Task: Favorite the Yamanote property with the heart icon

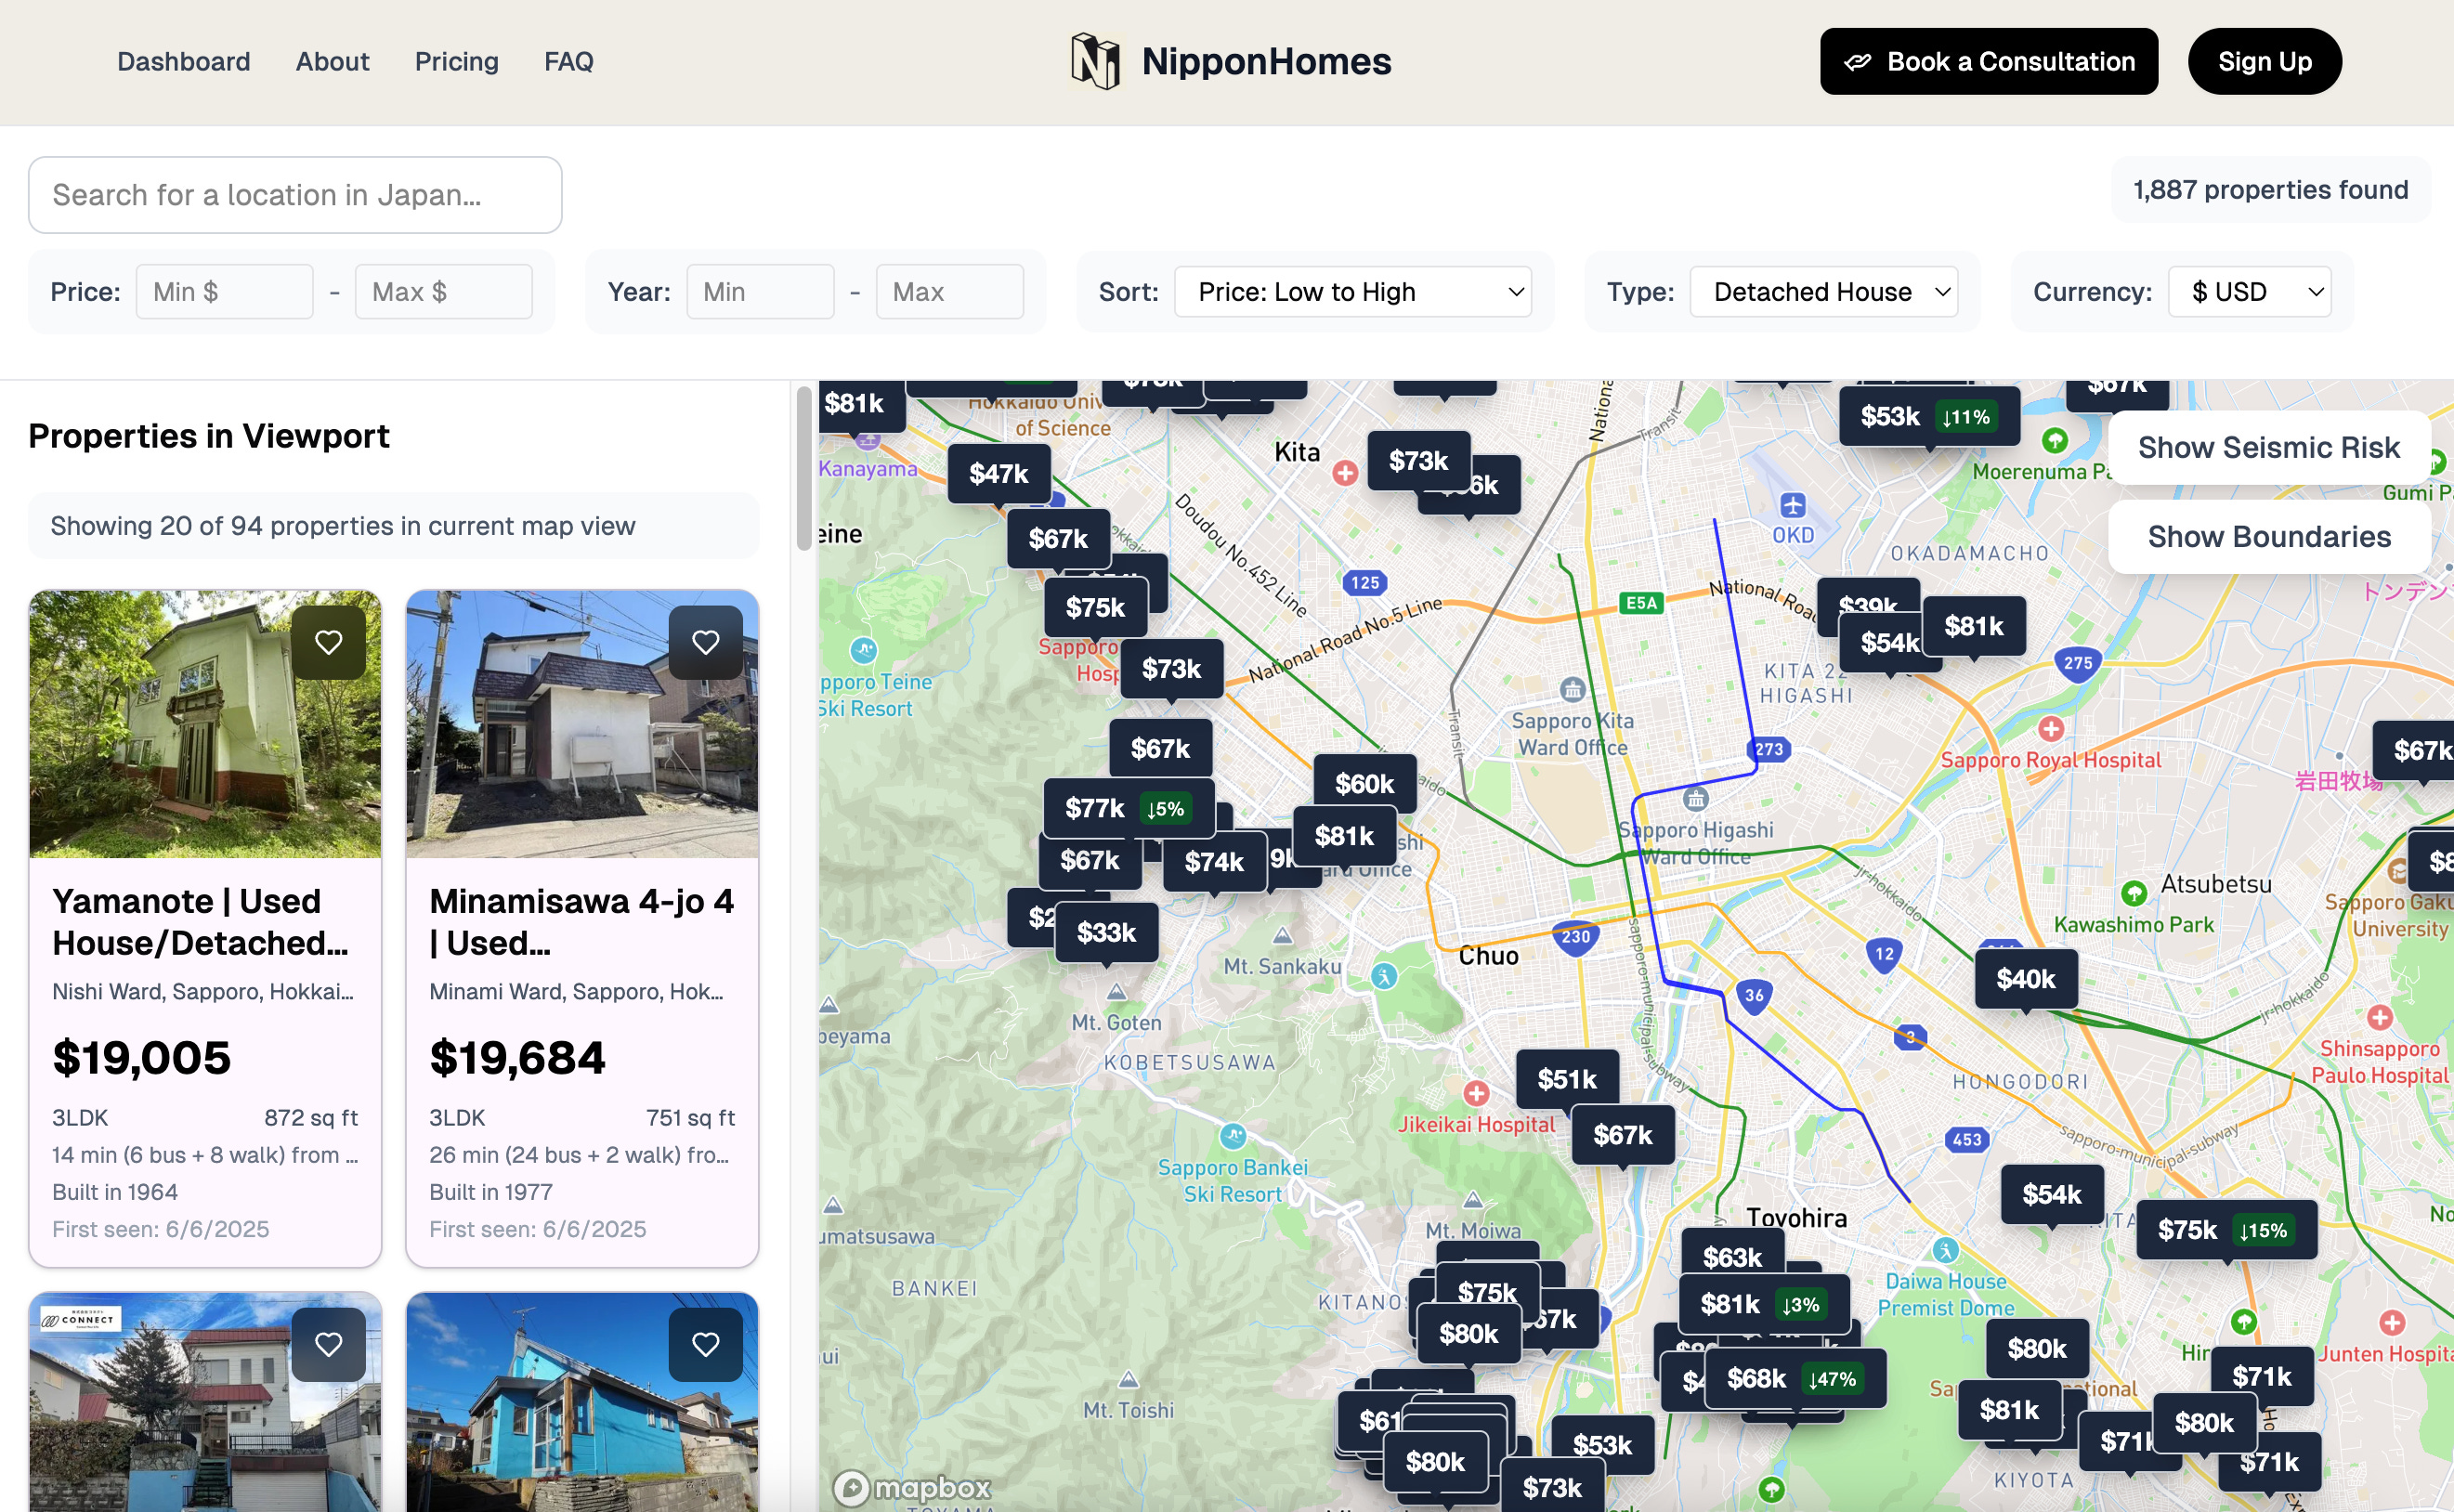Action: (329, 641)
